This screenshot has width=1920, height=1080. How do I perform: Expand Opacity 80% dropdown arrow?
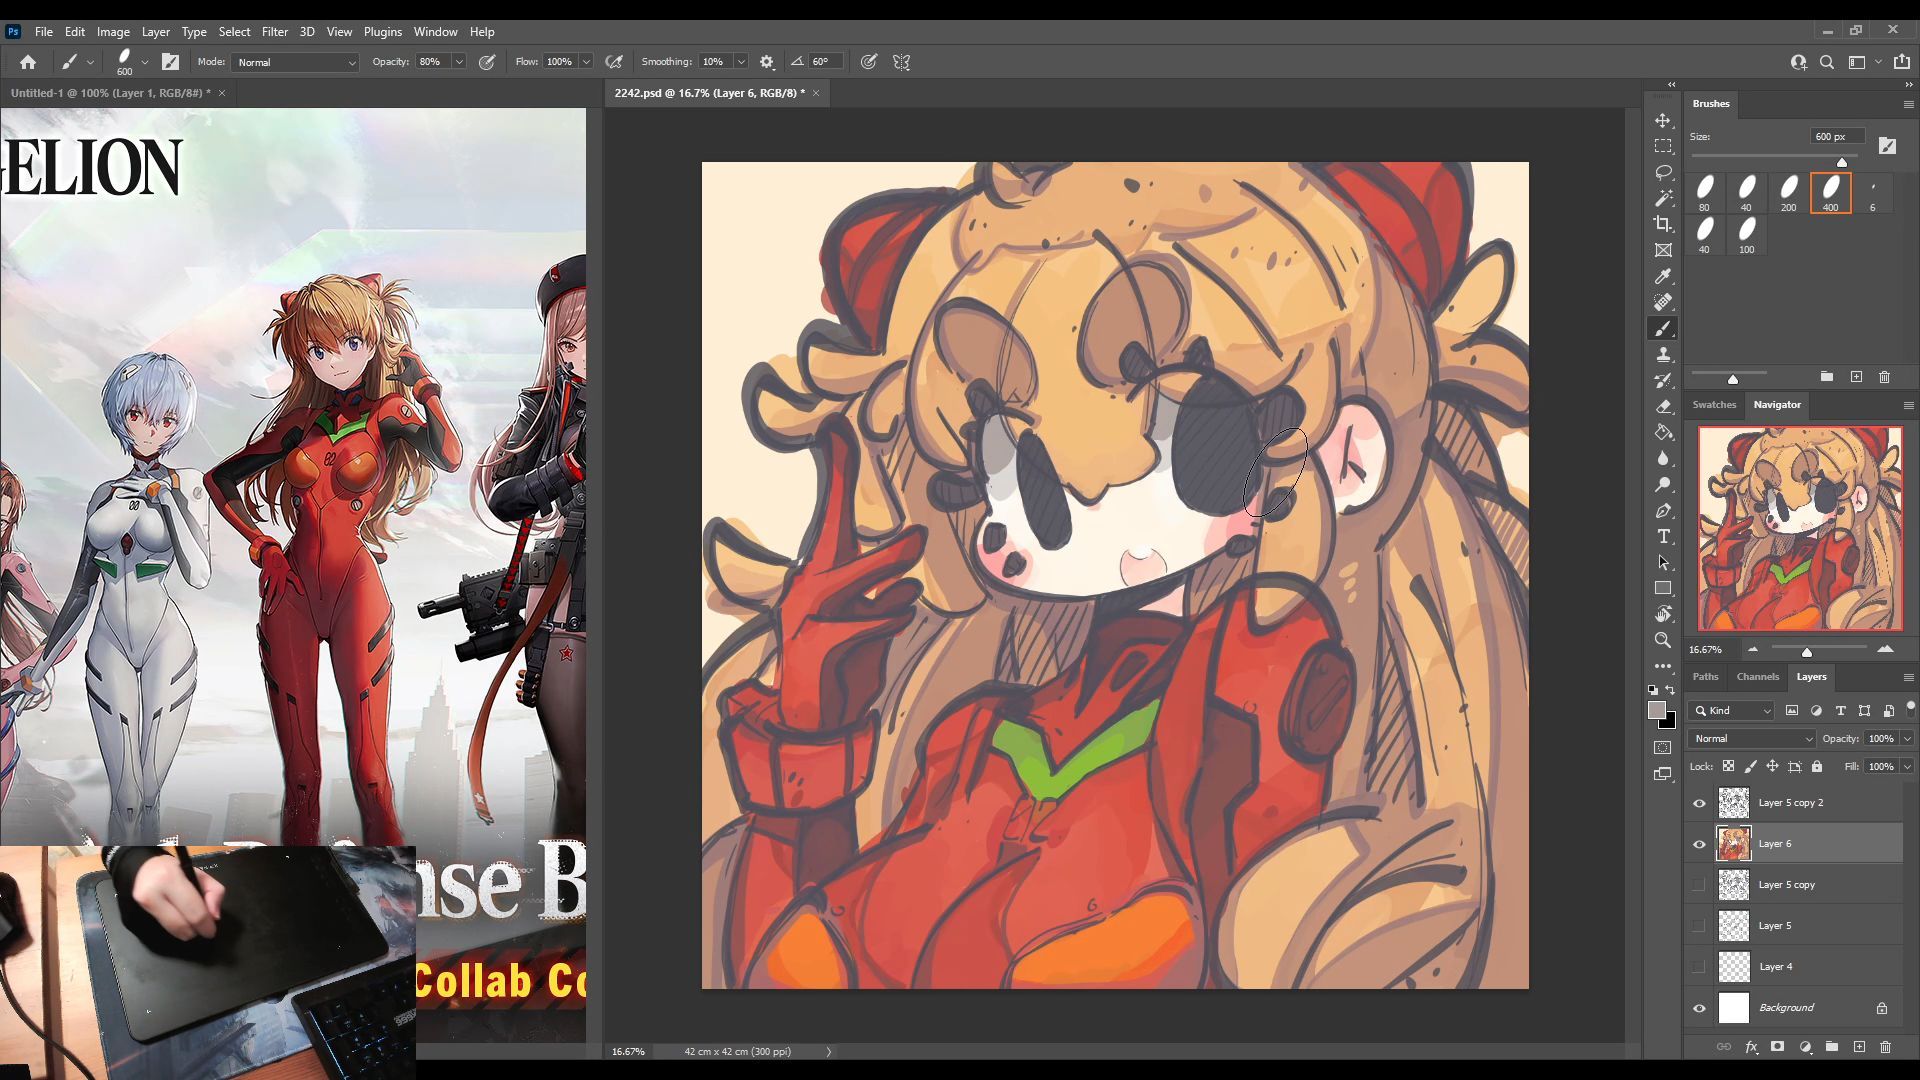pyautogui.click(x=459, y=62)
